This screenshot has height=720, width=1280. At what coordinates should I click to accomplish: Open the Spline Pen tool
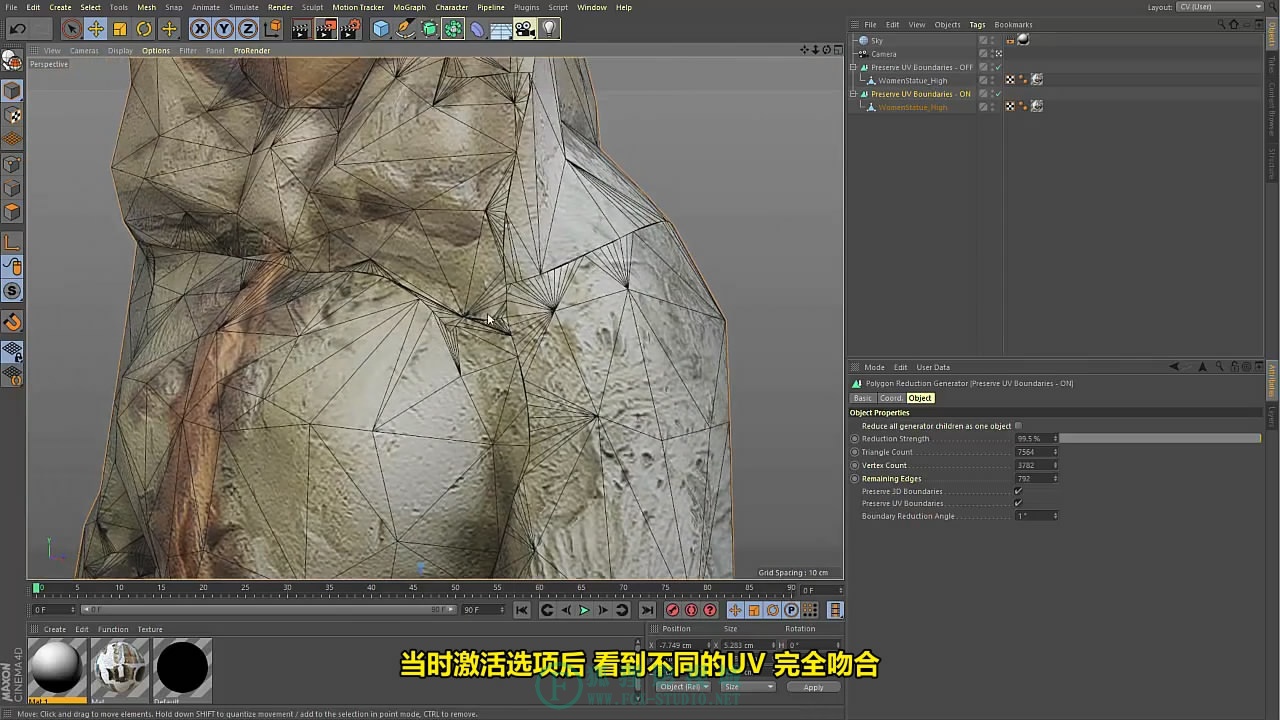[x=405, y=29]
